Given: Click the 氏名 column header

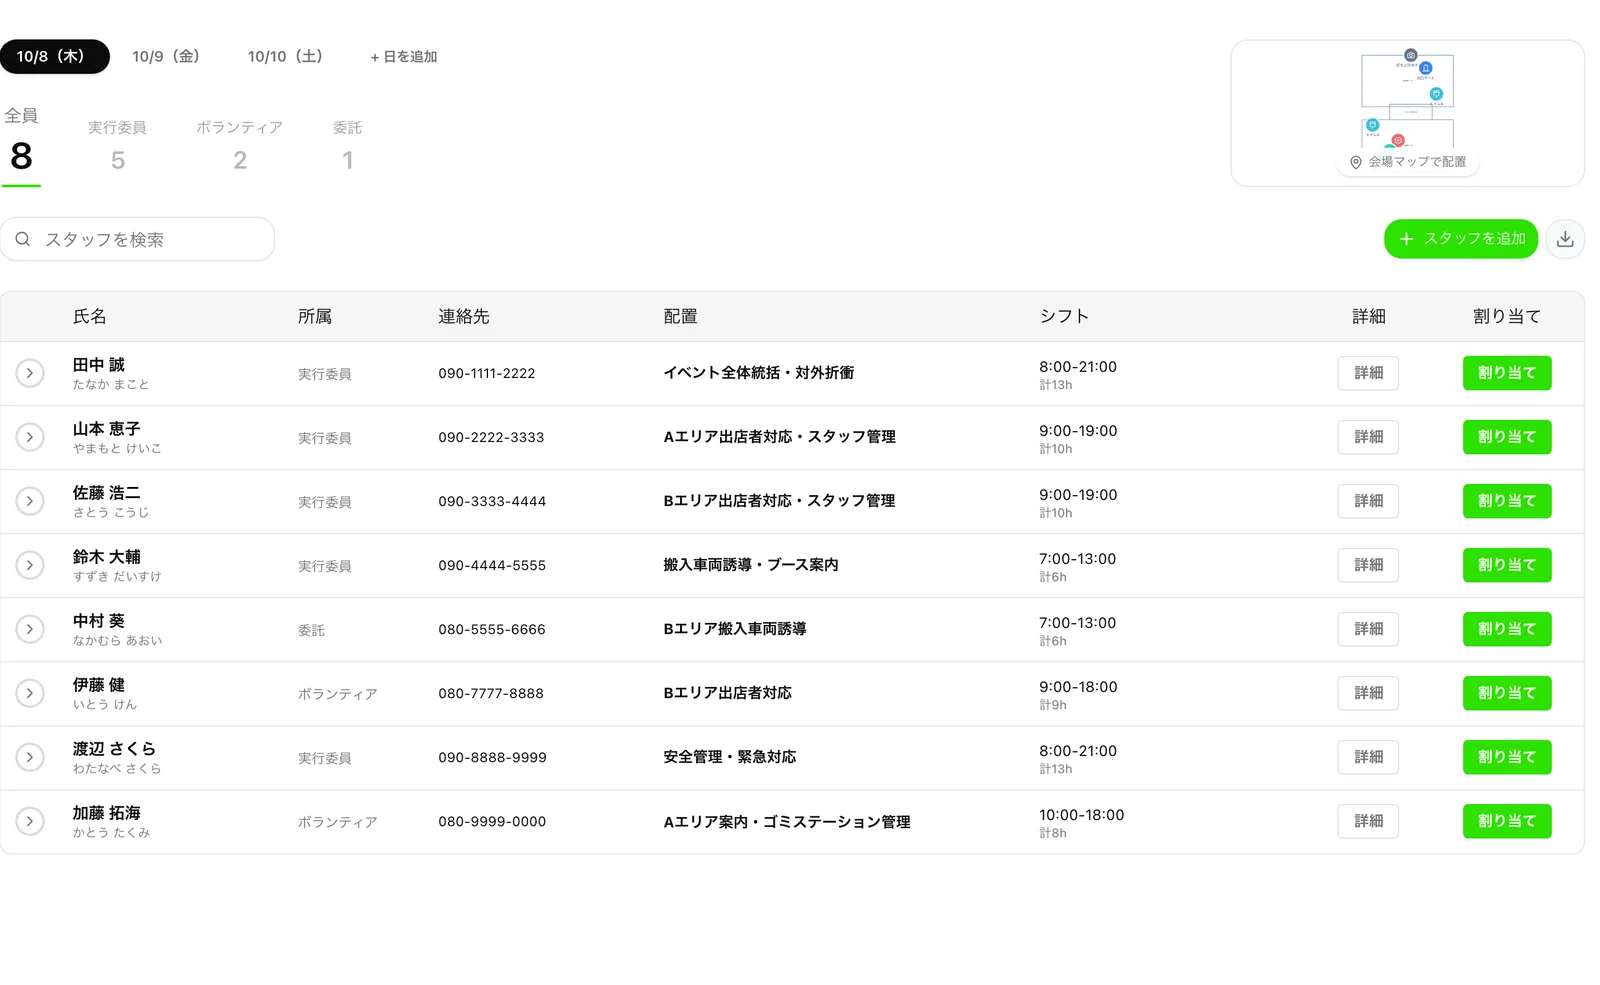Looking at the screenshot, I should tap(89, 317).
